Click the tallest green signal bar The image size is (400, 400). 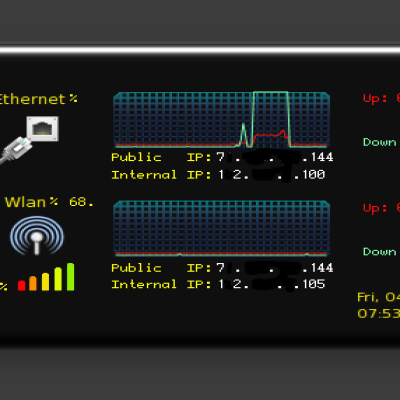pos(70,277)
